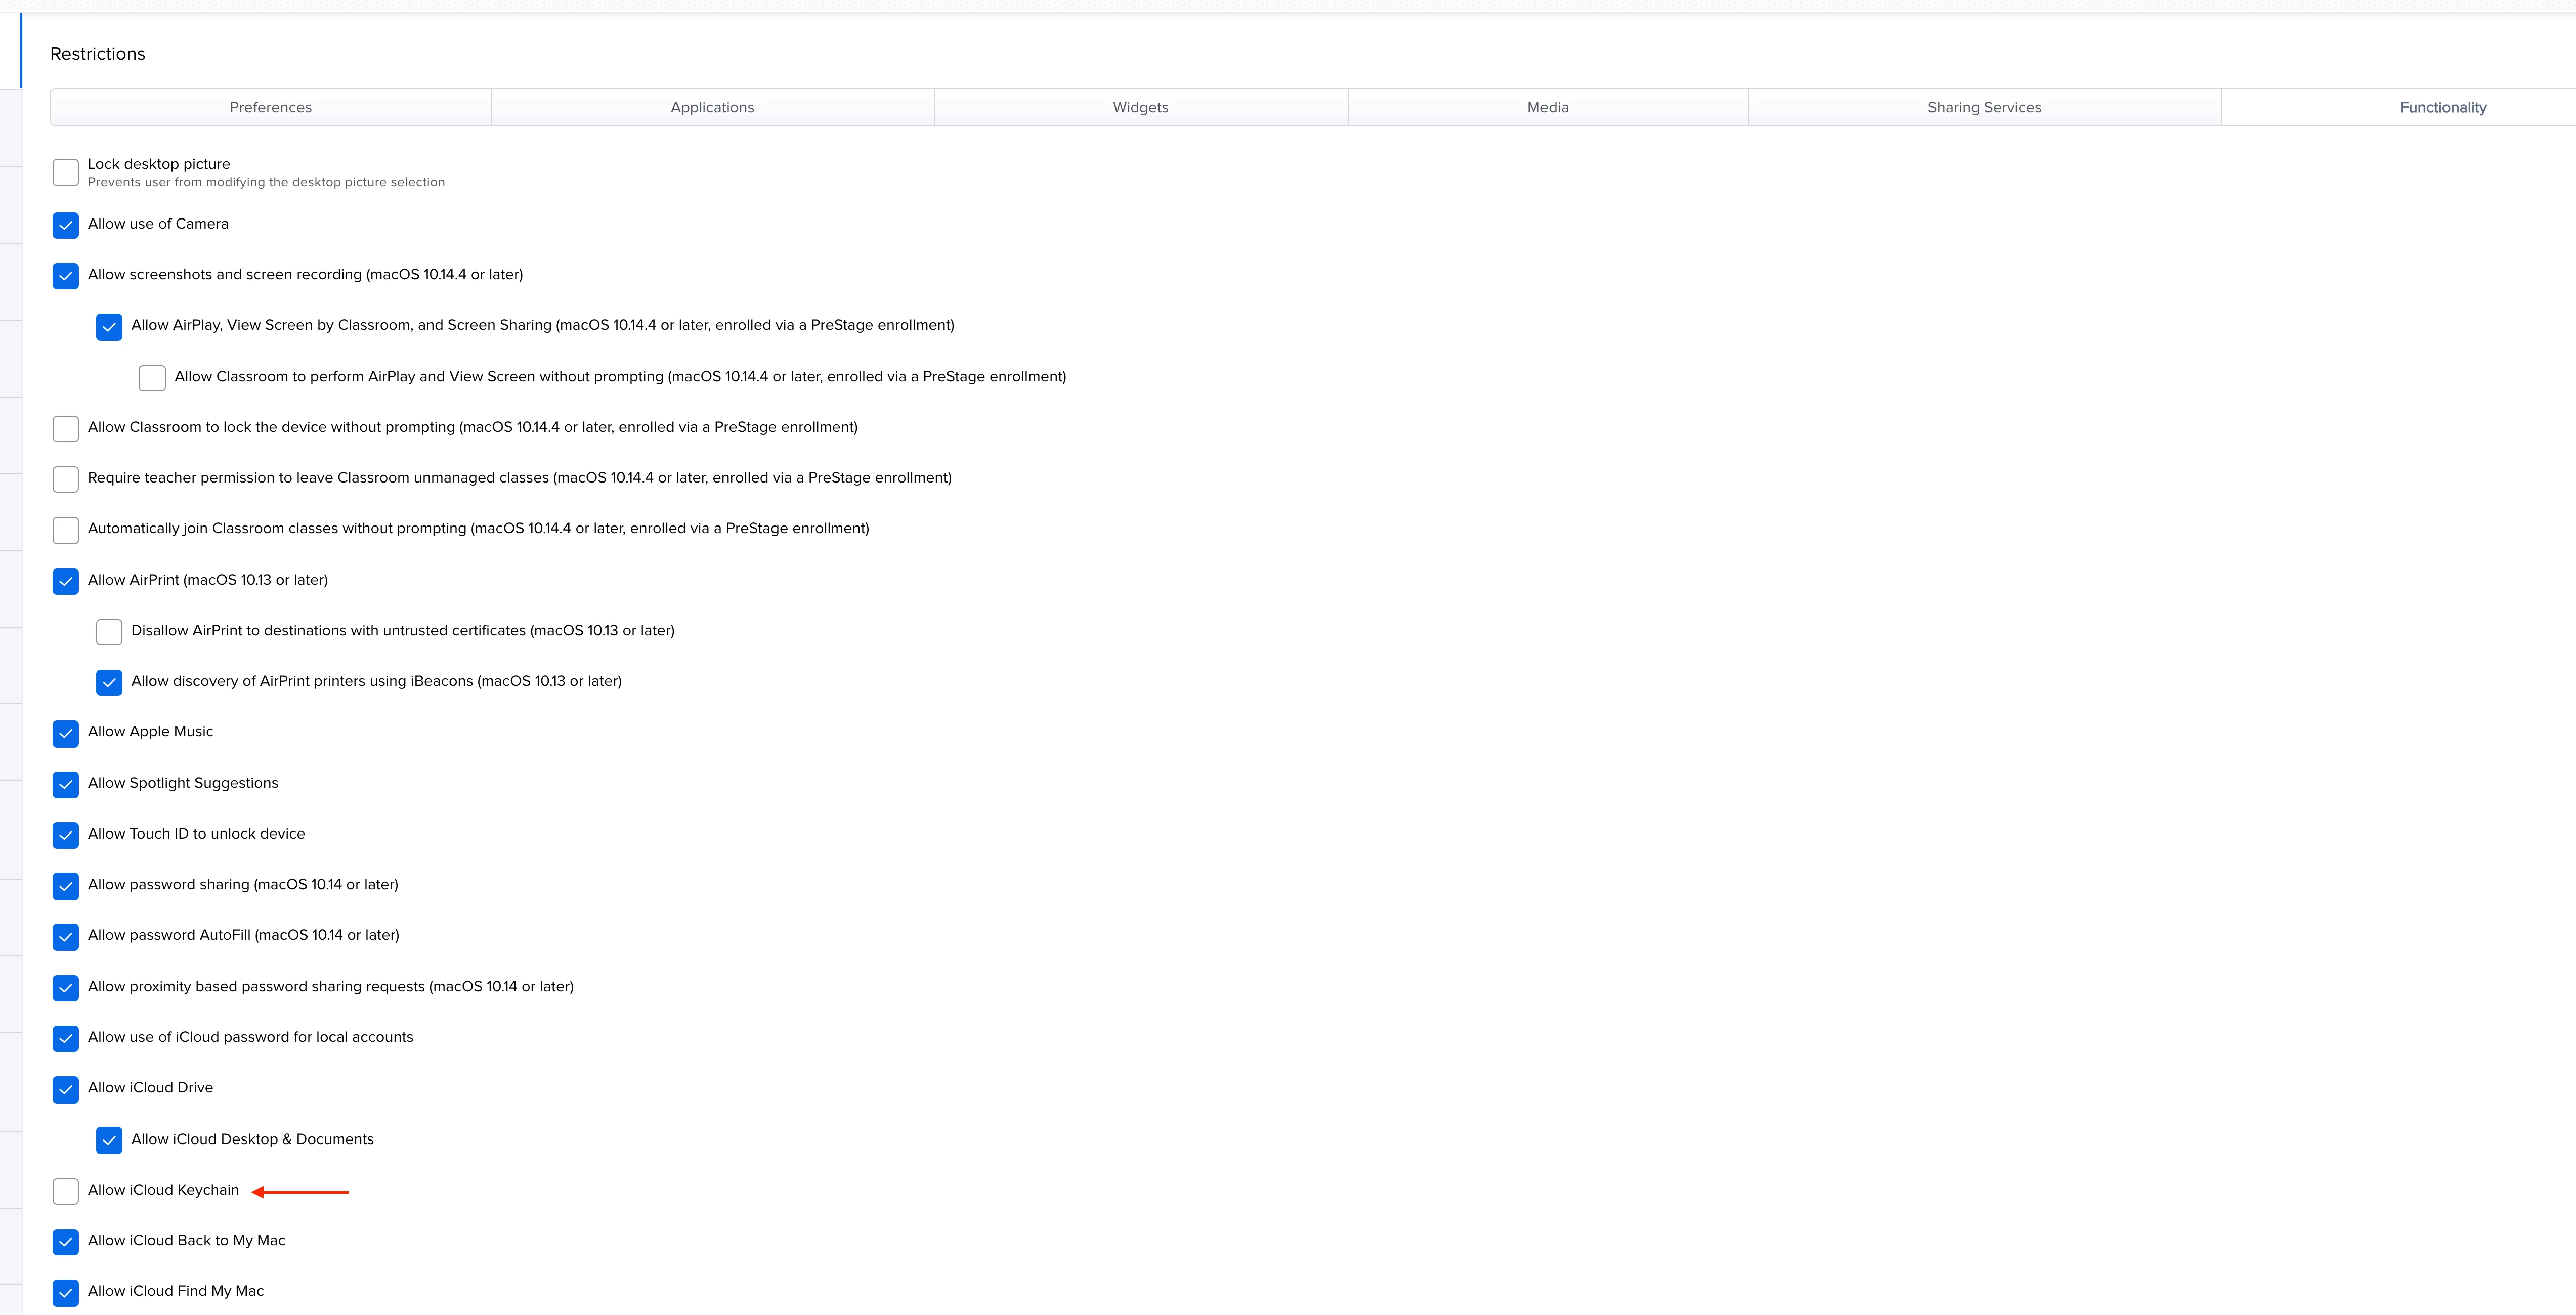Toggle Allow screenshots and screen recording
The image size is (2576, 1315).
(x=66, y=276)
